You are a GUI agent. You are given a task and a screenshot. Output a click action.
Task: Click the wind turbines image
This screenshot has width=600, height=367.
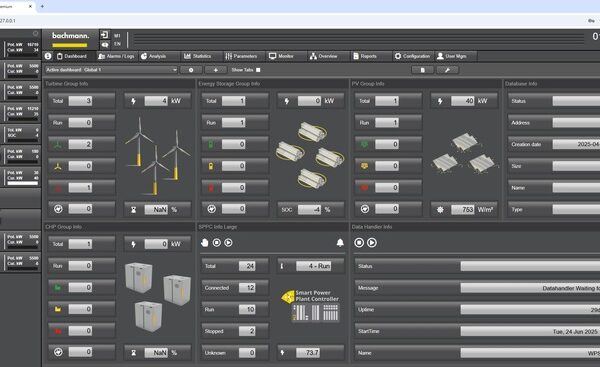coord(157,155)
